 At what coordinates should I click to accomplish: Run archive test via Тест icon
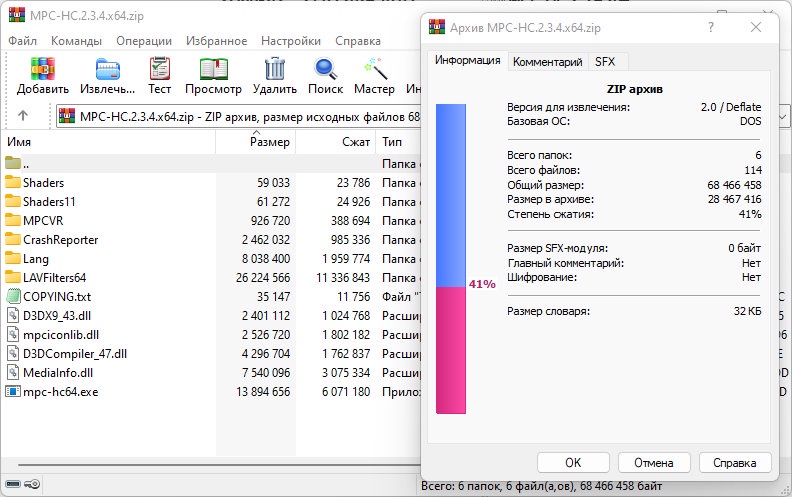(x=160, y=69)
